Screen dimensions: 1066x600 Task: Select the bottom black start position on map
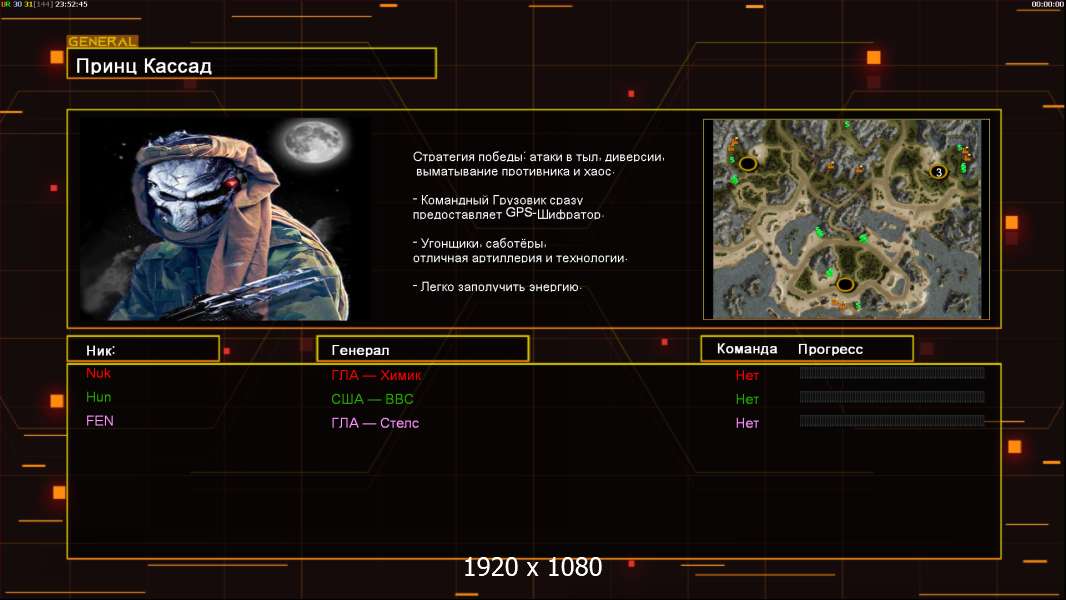tap(845, 285)
